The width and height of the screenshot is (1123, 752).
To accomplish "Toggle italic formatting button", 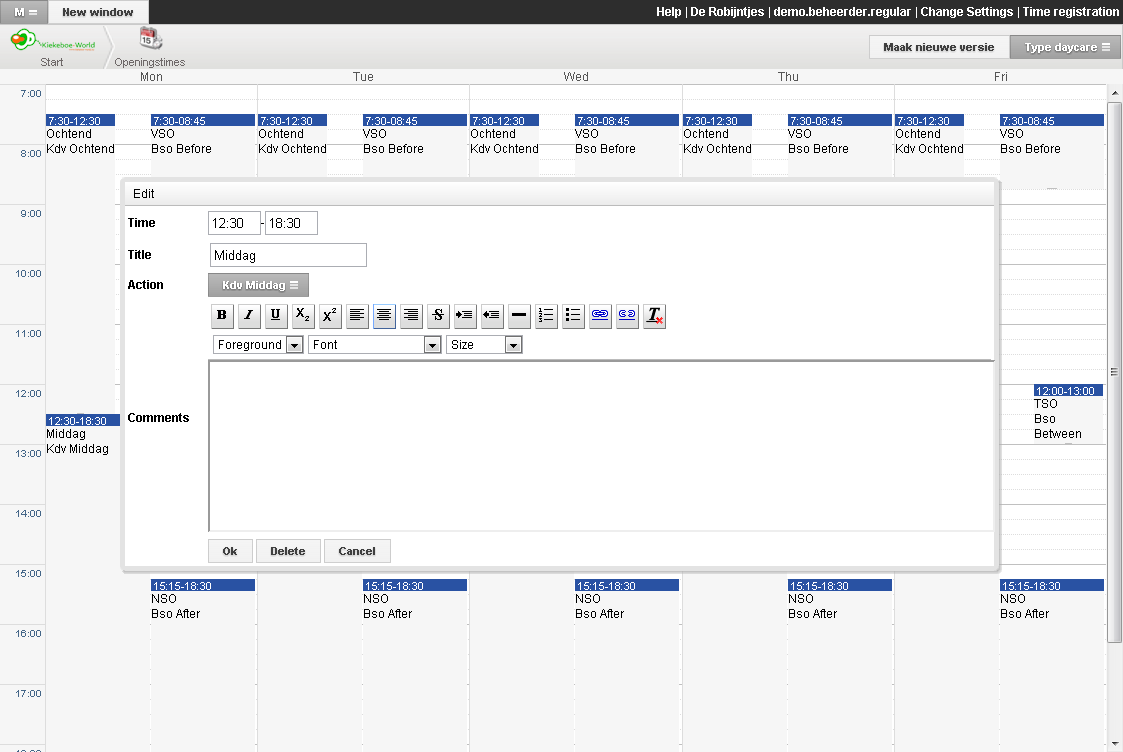I will click(x=249, y=316).
